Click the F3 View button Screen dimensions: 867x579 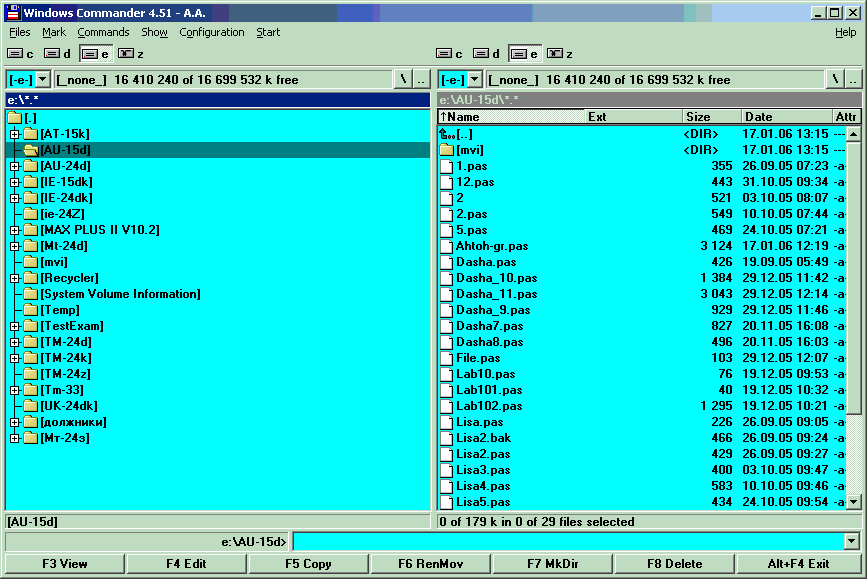[65, 564]
